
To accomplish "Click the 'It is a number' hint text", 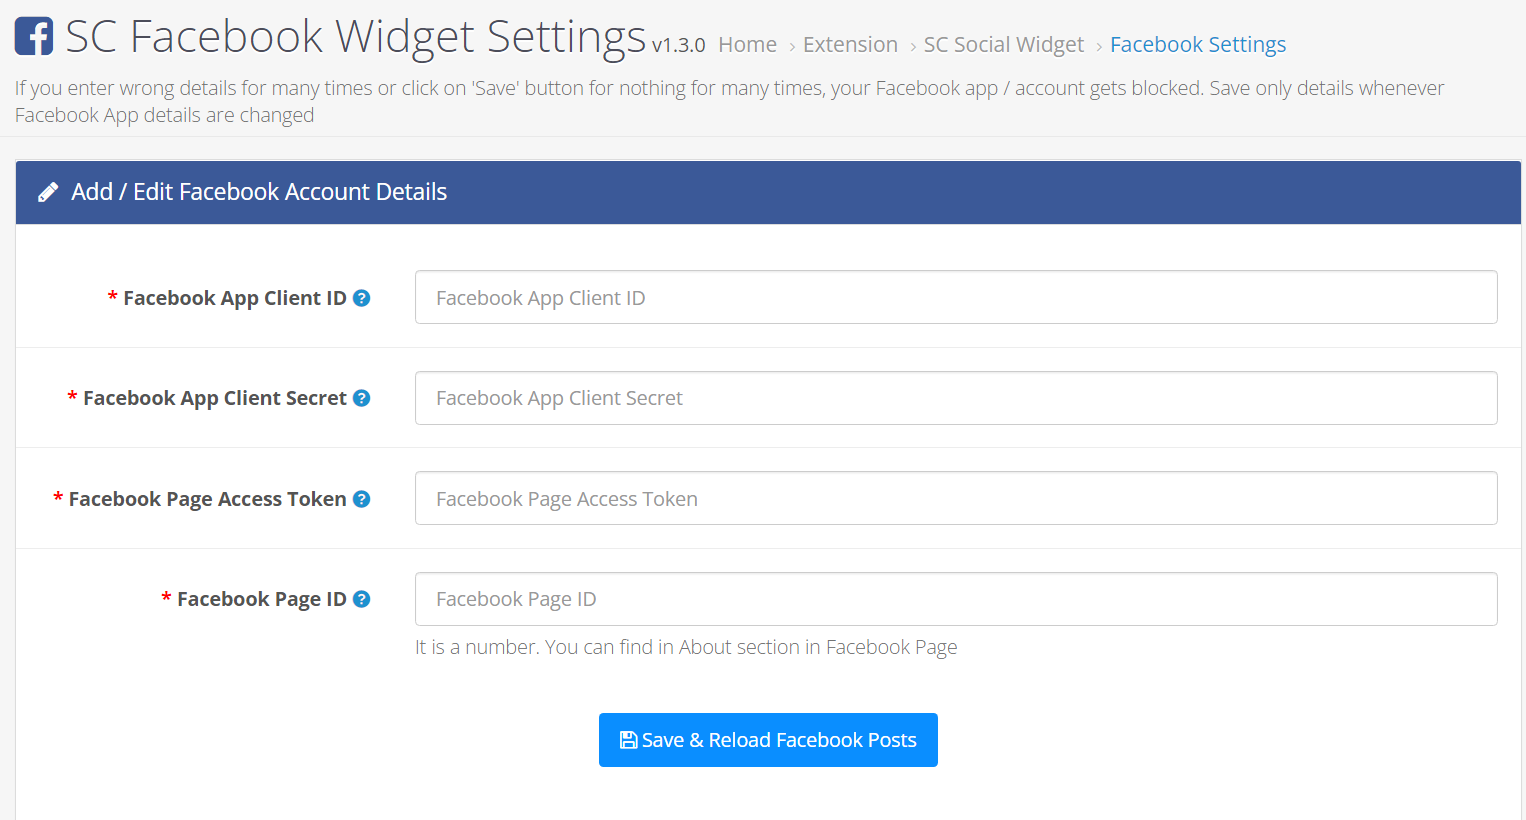I will pos(686,647).
